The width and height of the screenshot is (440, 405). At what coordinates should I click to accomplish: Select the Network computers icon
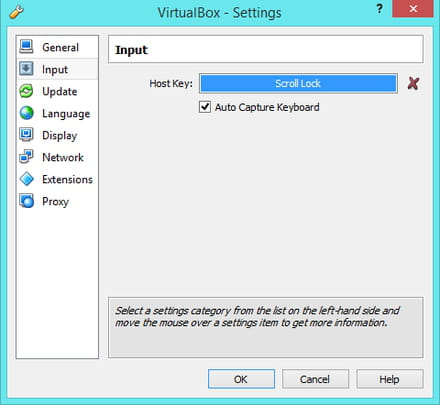pyautogui.click(x=26, y=157)
